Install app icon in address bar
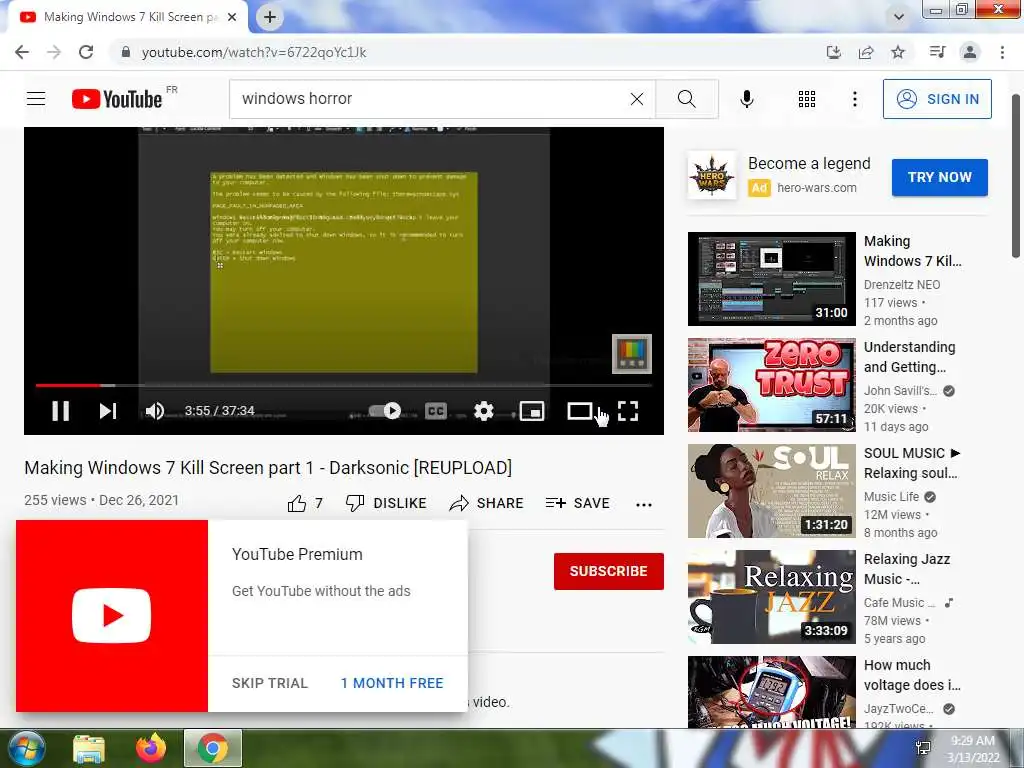Viewport: 1024px width, 768px height. pyautogui.click(x=833, y=52)
